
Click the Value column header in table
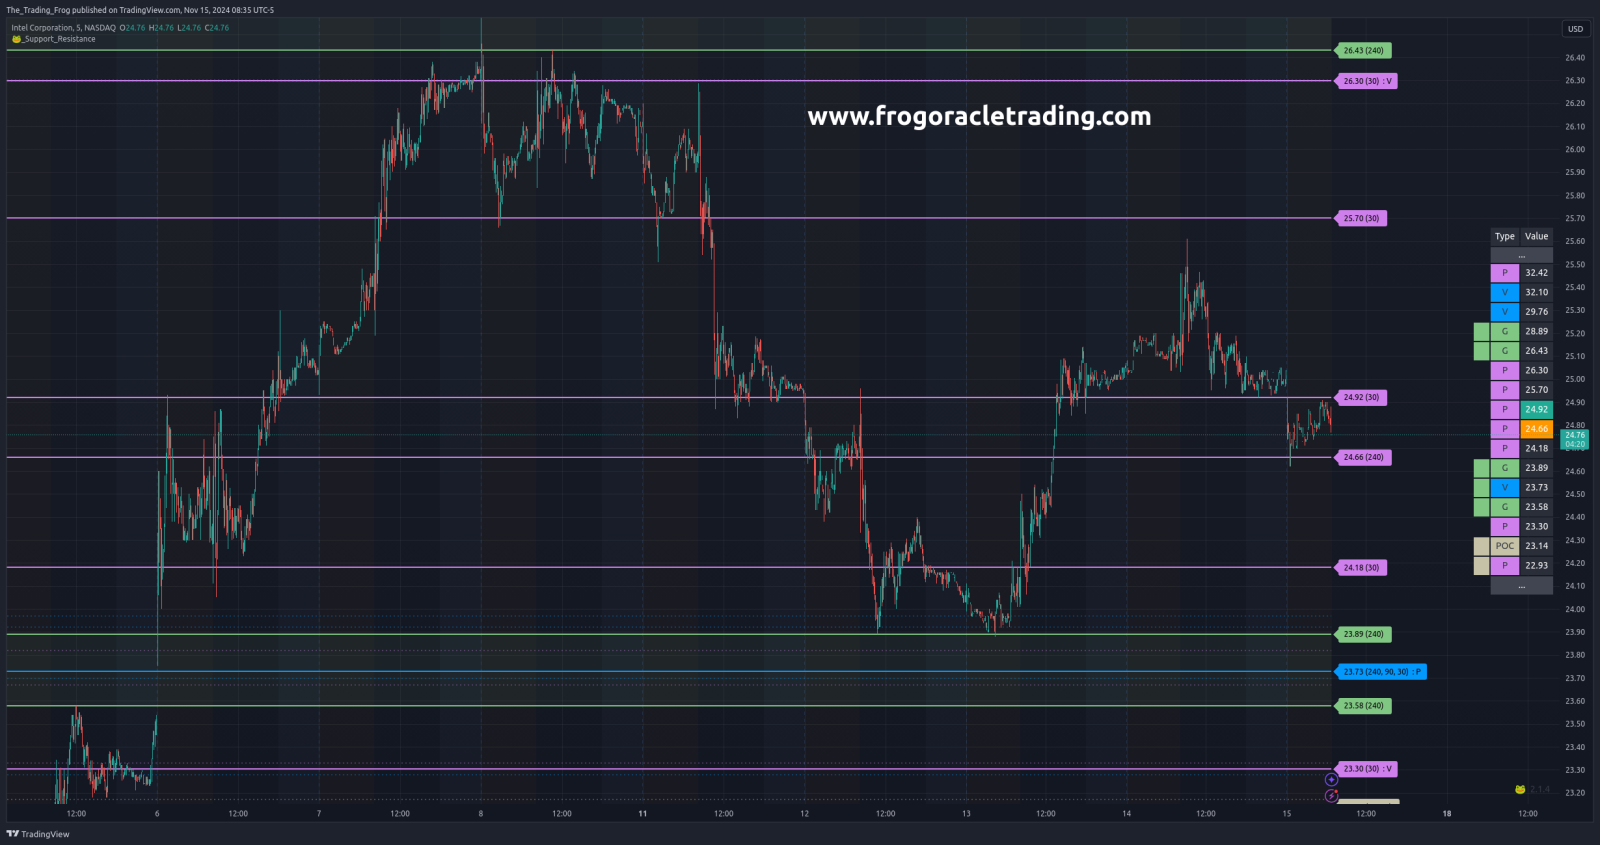pos(1537,237)
